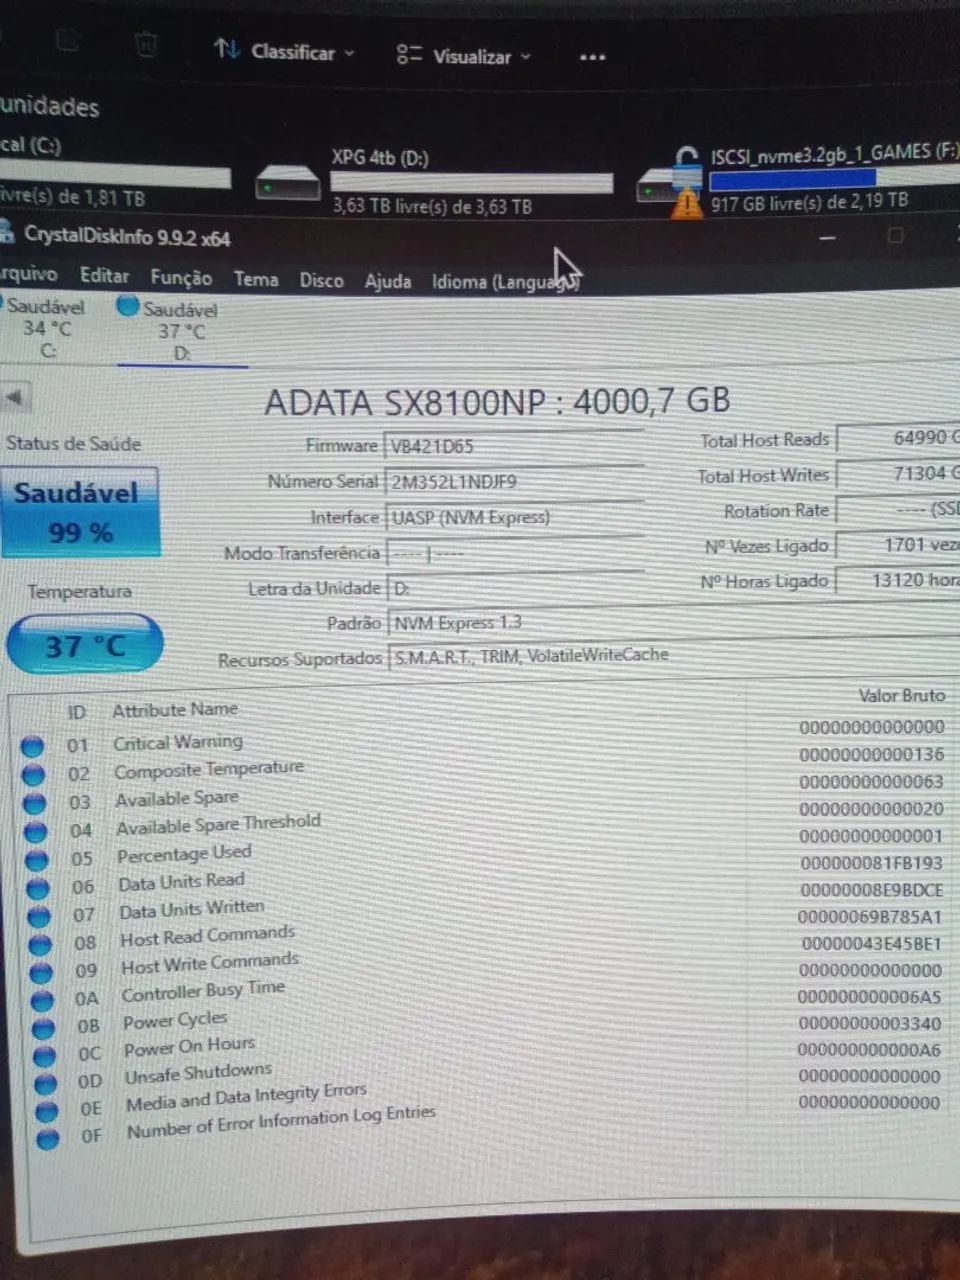
Task: Click the Unsafe Shutdowns status dot
Action: (46, 1084)
